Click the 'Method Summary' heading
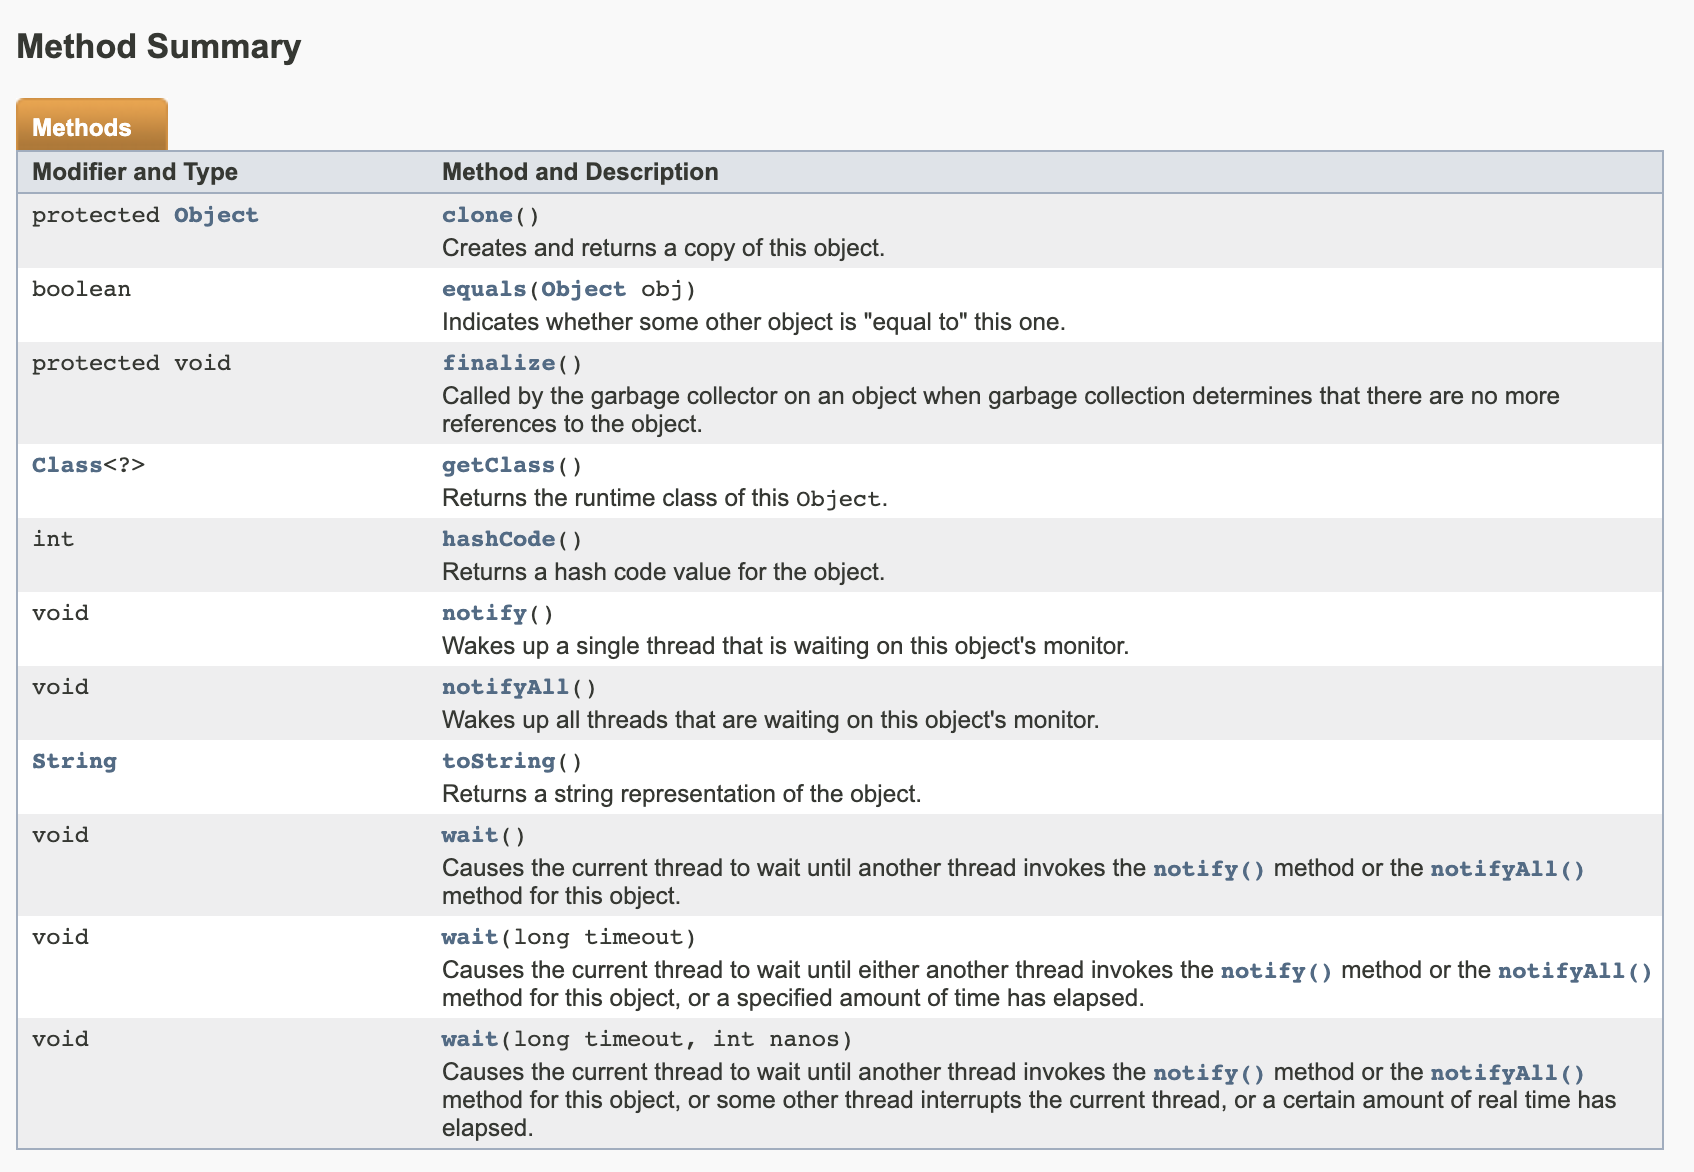Screen dimensions: 1694x1172 pos(159,47)
